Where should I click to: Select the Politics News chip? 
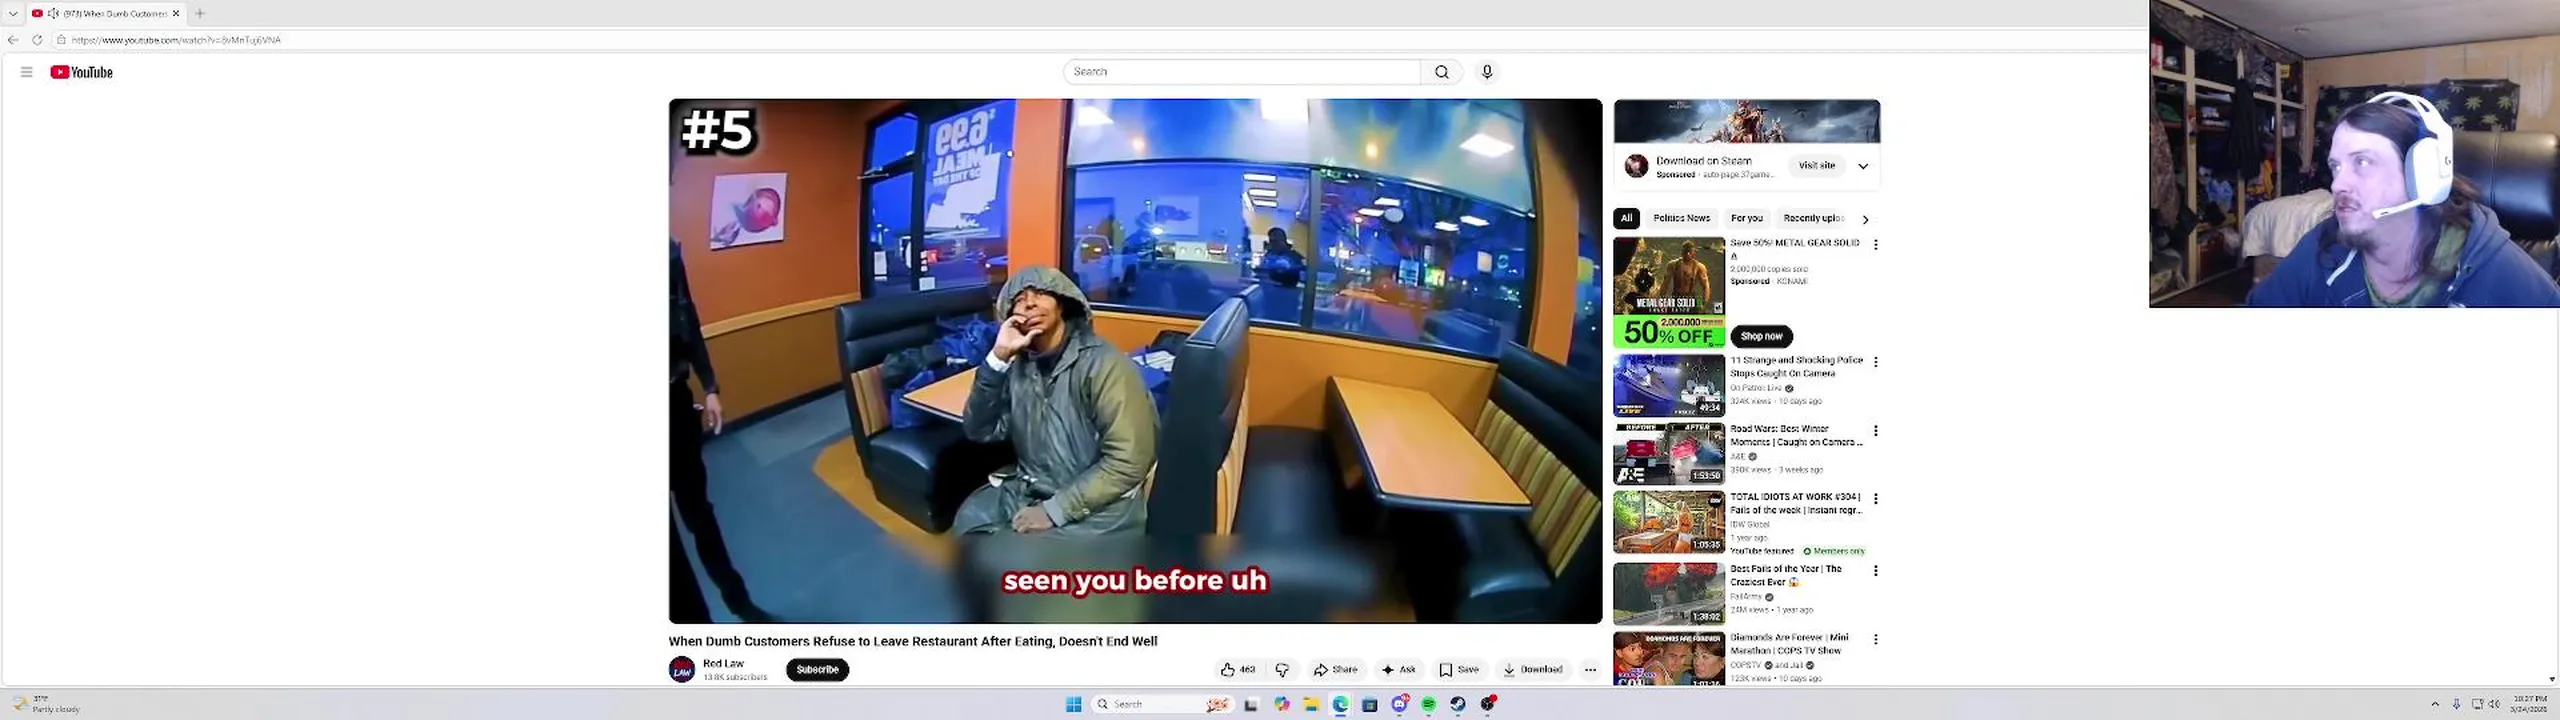[1681, 218]
